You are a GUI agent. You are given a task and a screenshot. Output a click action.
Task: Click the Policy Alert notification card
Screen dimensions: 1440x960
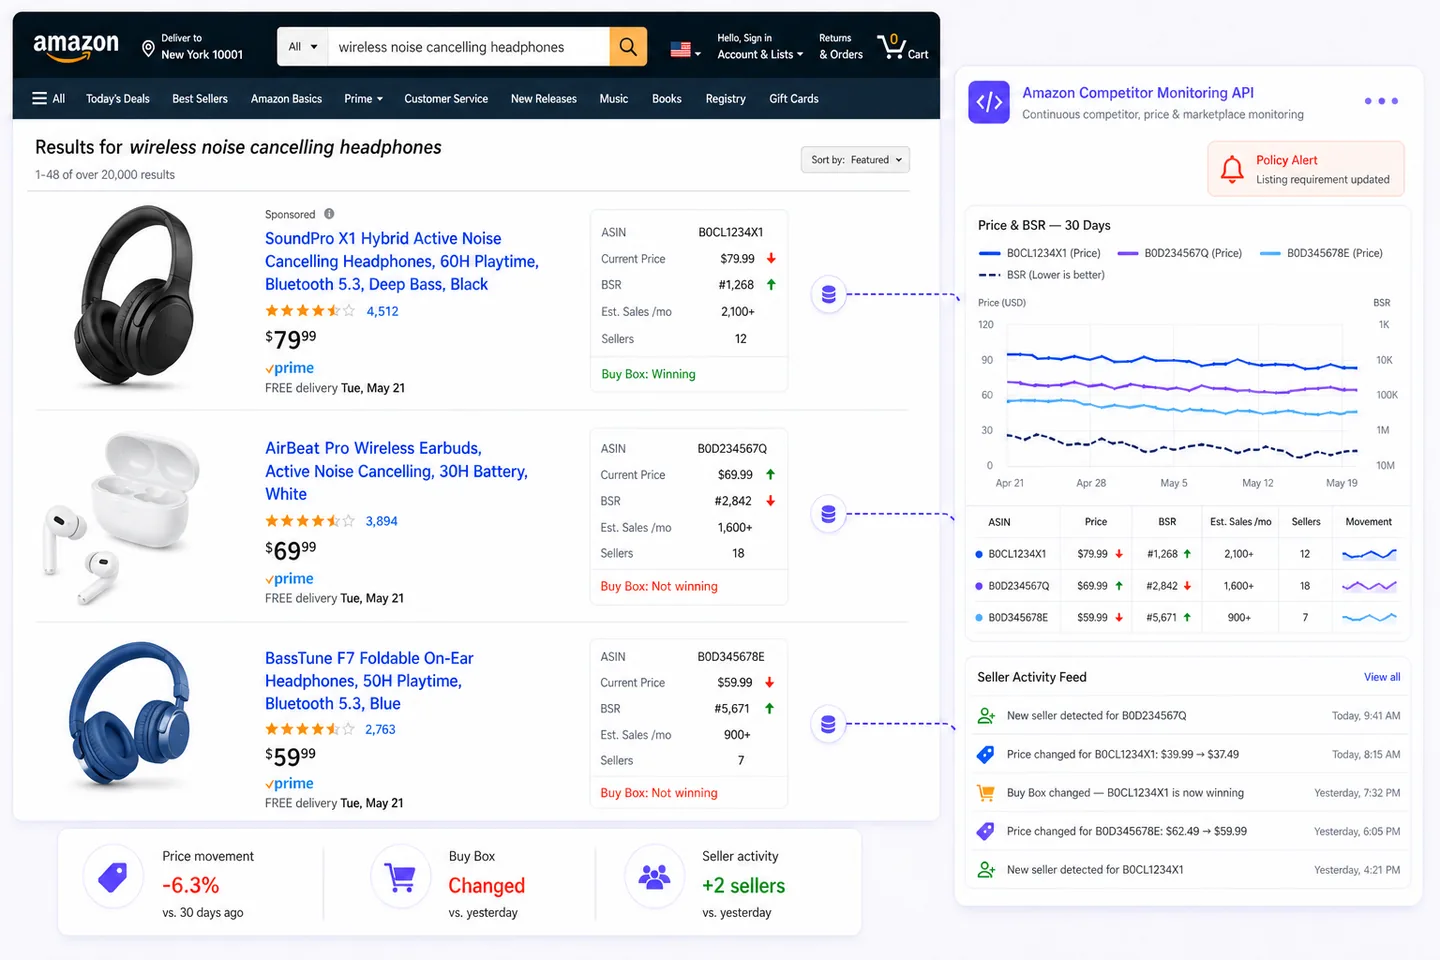(1306, 169)
